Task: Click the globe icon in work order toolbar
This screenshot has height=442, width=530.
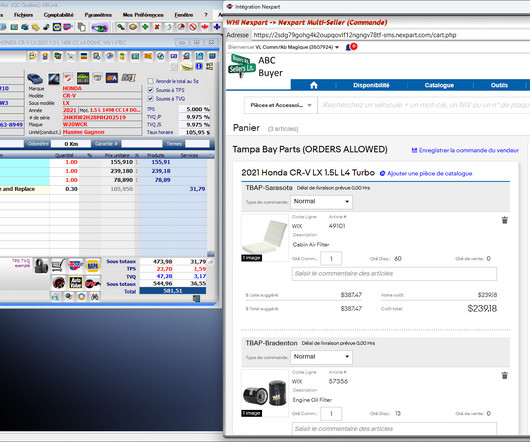Action: (x=161, y=56)
